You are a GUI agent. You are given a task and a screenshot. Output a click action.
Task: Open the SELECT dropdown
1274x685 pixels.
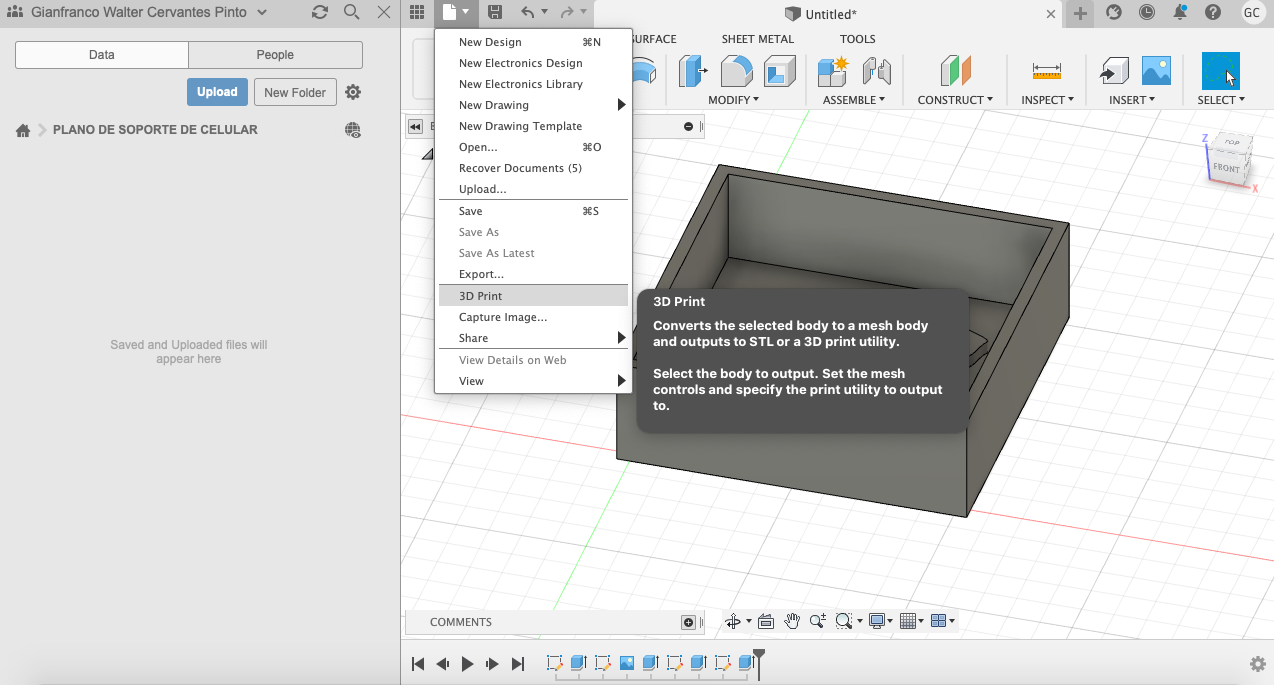point(1221,100)
